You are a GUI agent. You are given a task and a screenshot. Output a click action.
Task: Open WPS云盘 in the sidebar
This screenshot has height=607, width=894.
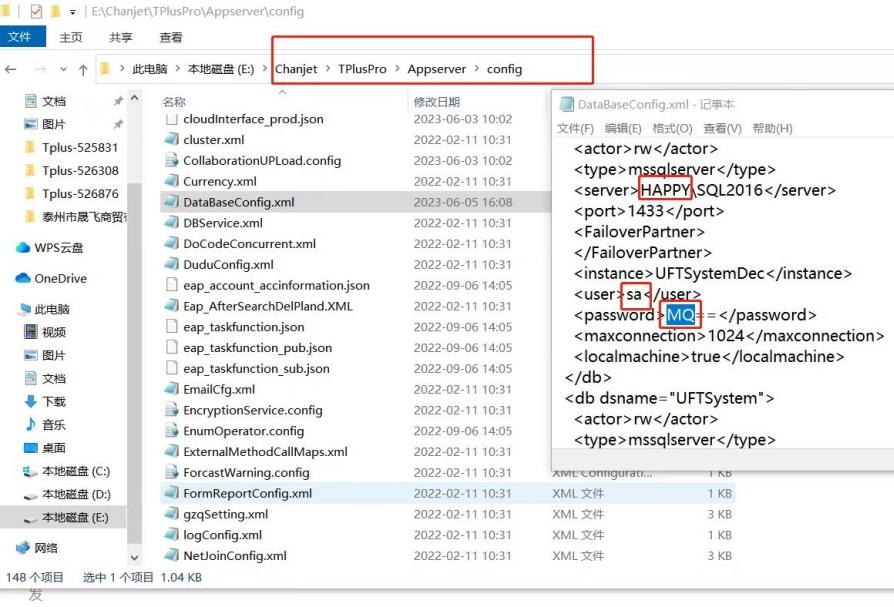[x=58, y=248]
